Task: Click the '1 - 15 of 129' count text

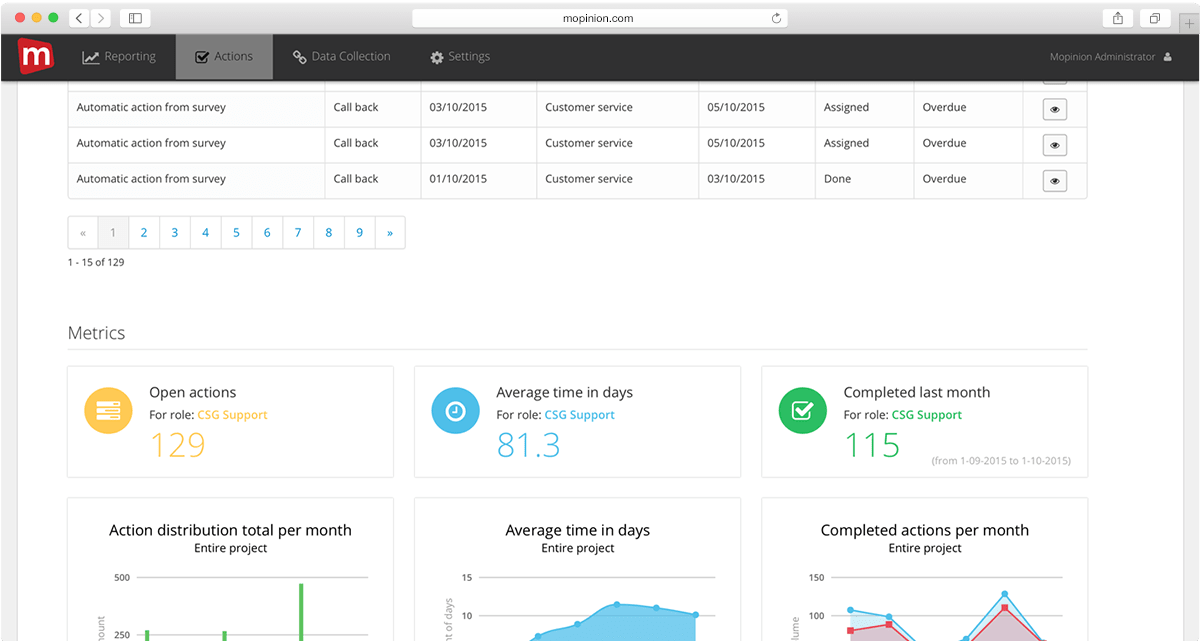Action: point(96,262)
